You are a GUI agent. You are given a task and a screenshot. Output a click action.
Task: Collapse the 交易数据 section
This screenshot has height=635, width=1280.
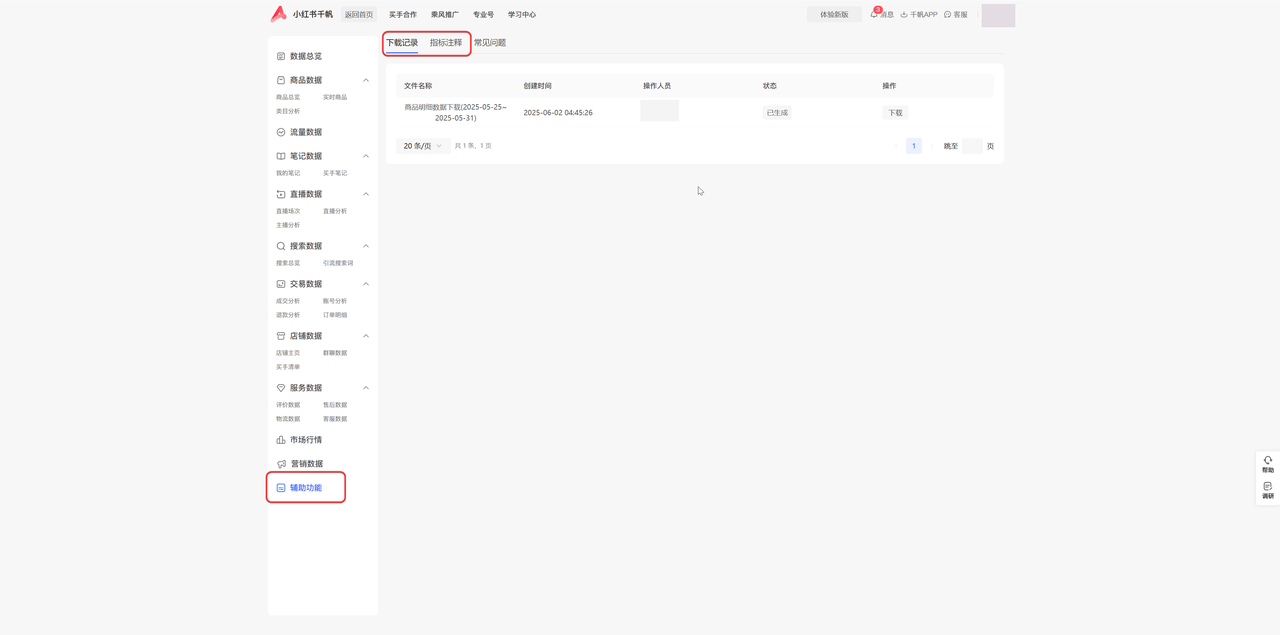click(366, 284)
